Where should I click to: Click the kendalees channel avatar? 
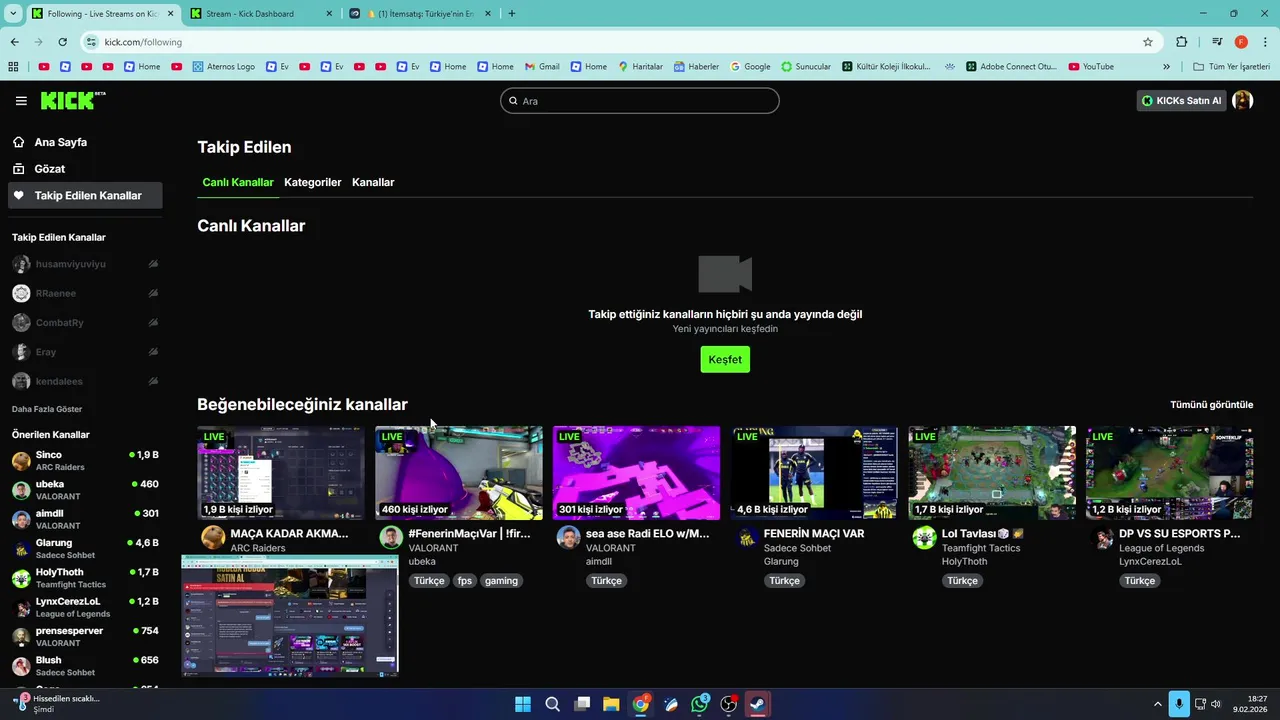21,381
